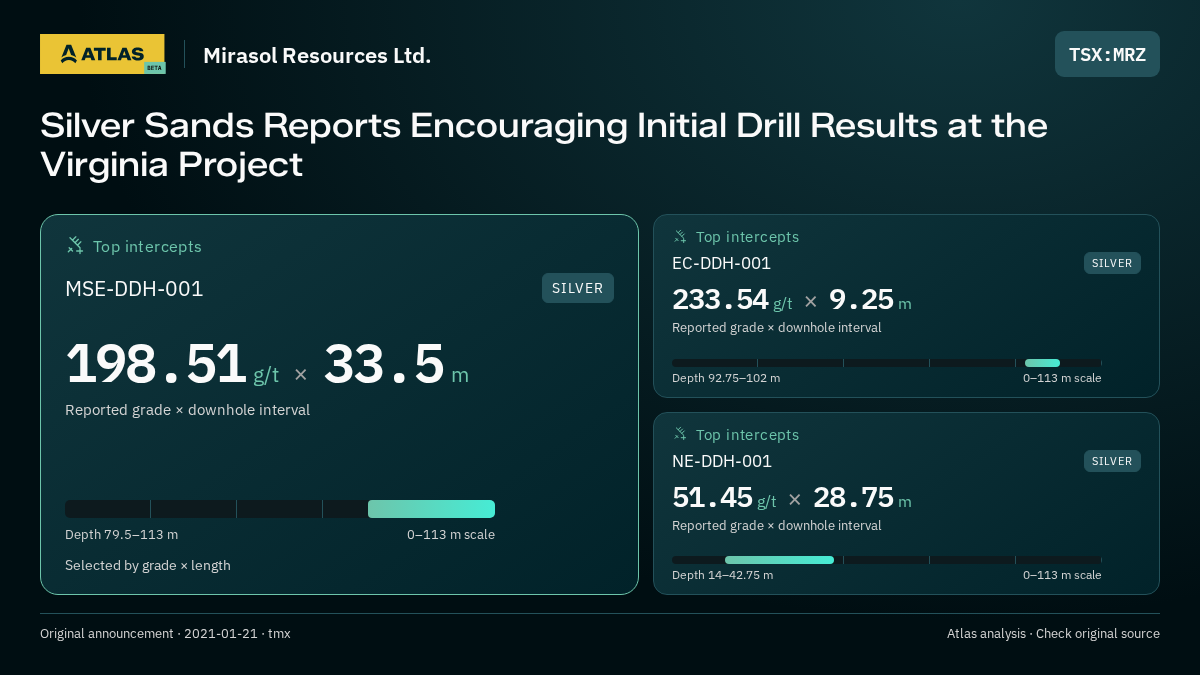Select the MSE-DDH-001 hole name
Image resolution: width=1200 pixels, height=675 pixels.
point(134,289)
